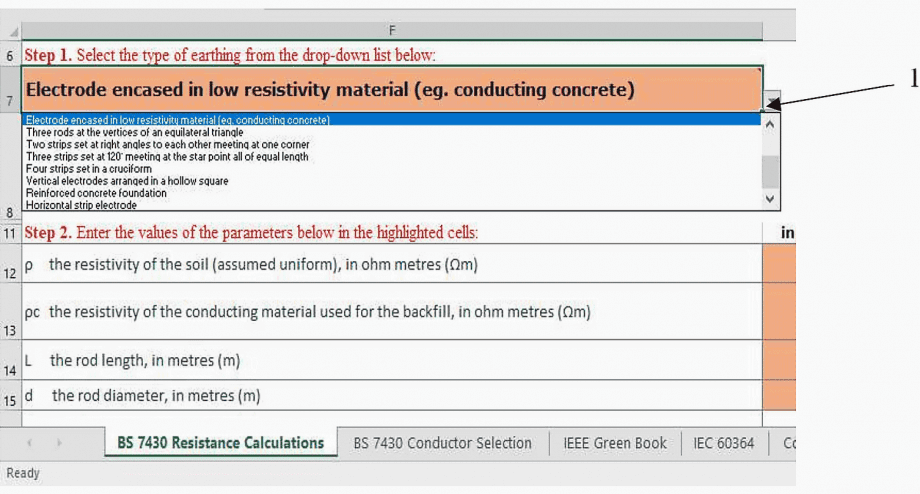Select row 15 header
Image resolution: width=920 pixels, height=494 pixels.
pyautogui.click(x=10, y=395)
